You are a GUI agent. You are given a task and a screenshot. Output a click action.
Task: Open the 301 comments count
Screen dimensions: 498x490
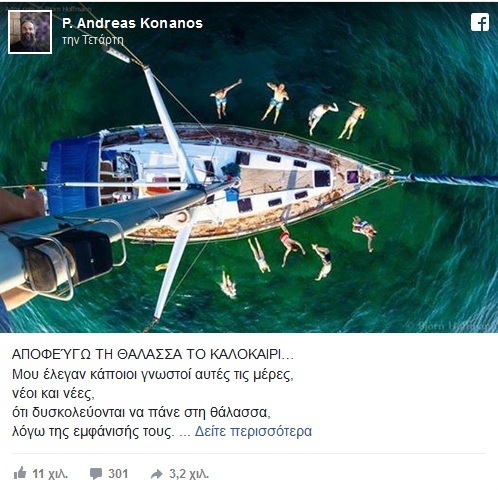pyautogui.click(x=118, y=474)
